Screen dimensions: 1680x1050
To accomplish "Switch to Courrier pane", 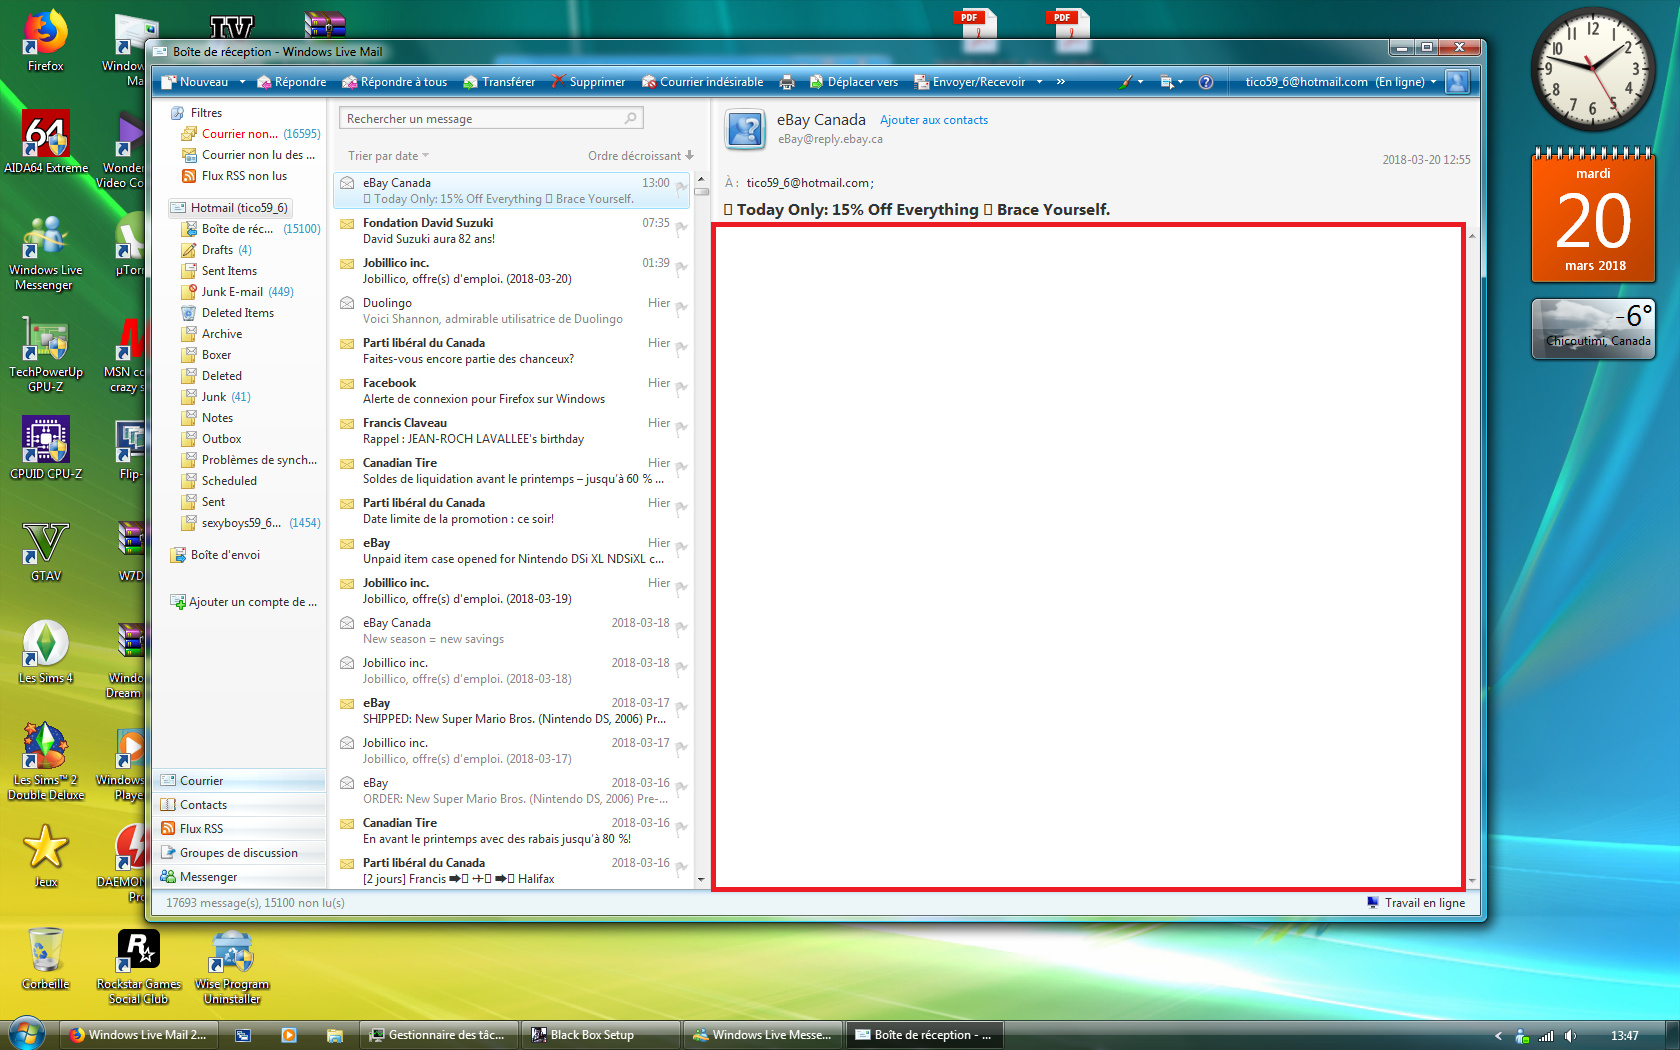I will 240,781.
